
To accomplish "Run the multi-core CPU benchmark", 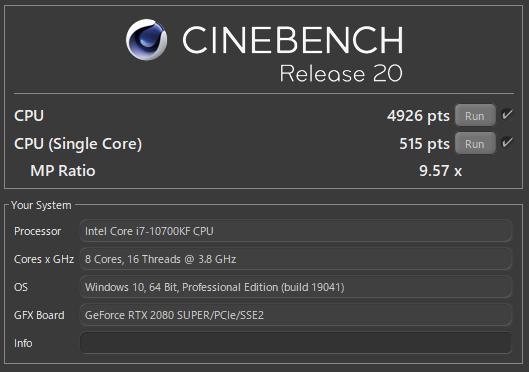I will (x=475, y=115).
